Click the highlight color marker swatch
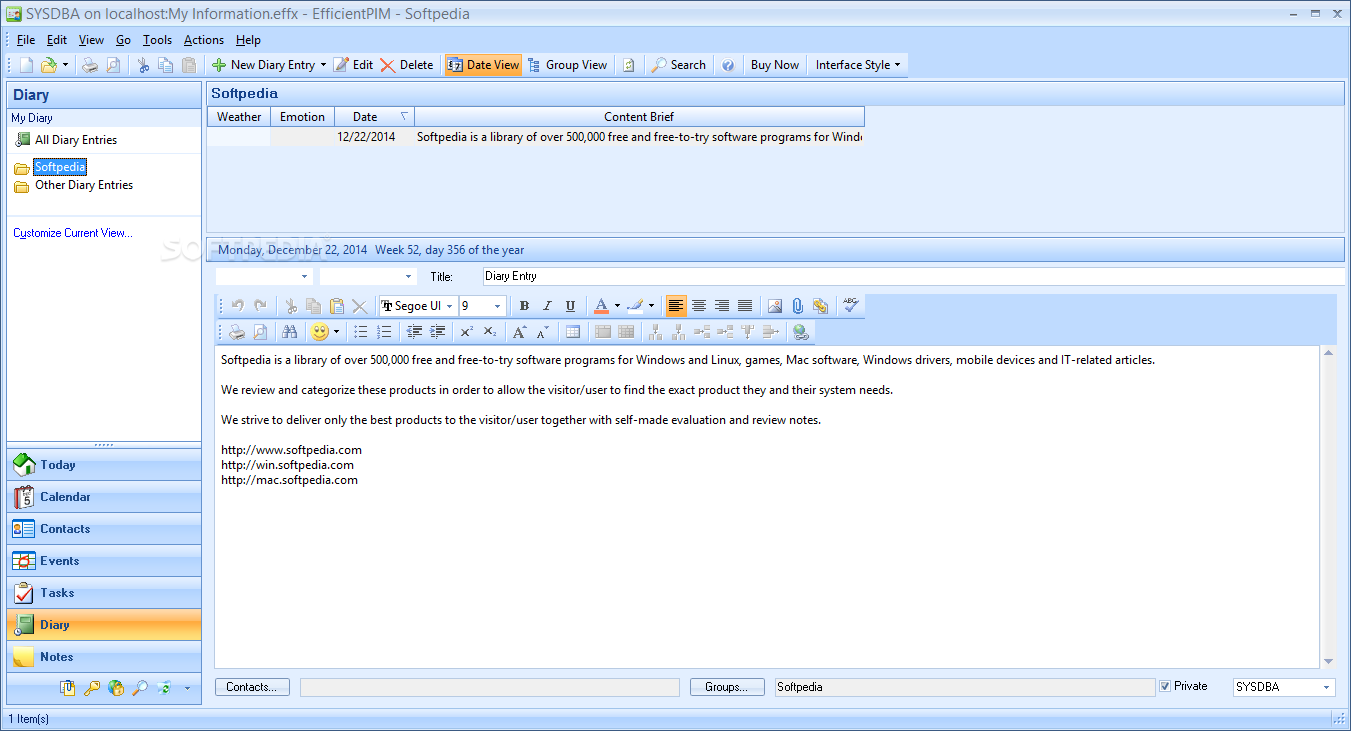Viewport: 1351px width, 731px height. (635, 306)
